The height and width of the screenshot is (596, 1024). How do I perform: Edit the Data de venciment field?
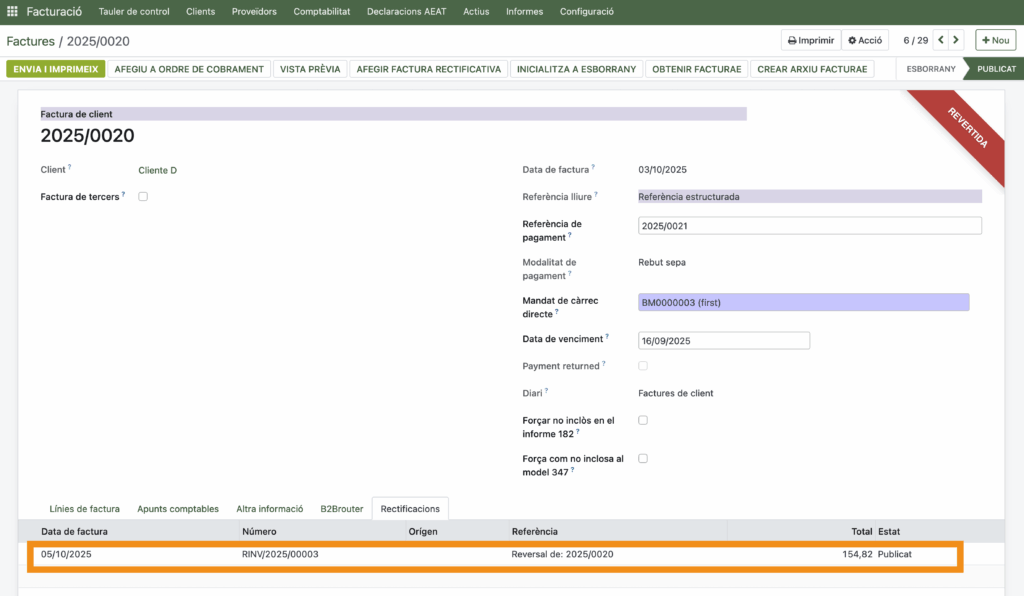pyautogui.click(x=723, y=341)
